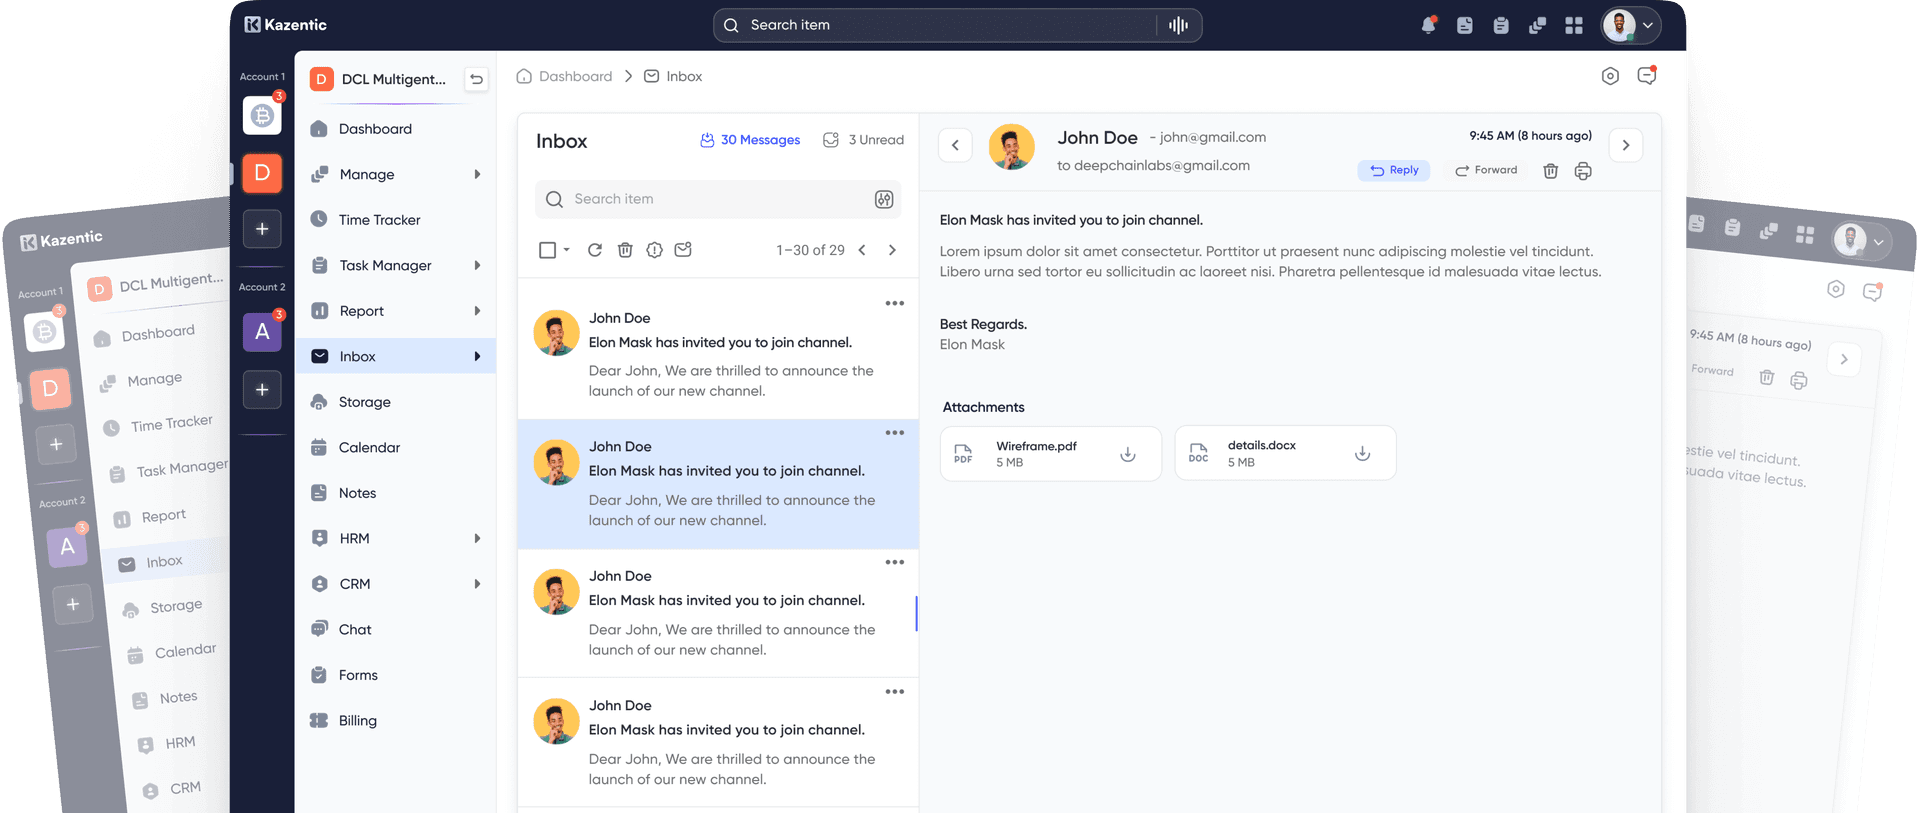
Task: Switch to the D workspace in Account 1
Action: tap(262, 173)
